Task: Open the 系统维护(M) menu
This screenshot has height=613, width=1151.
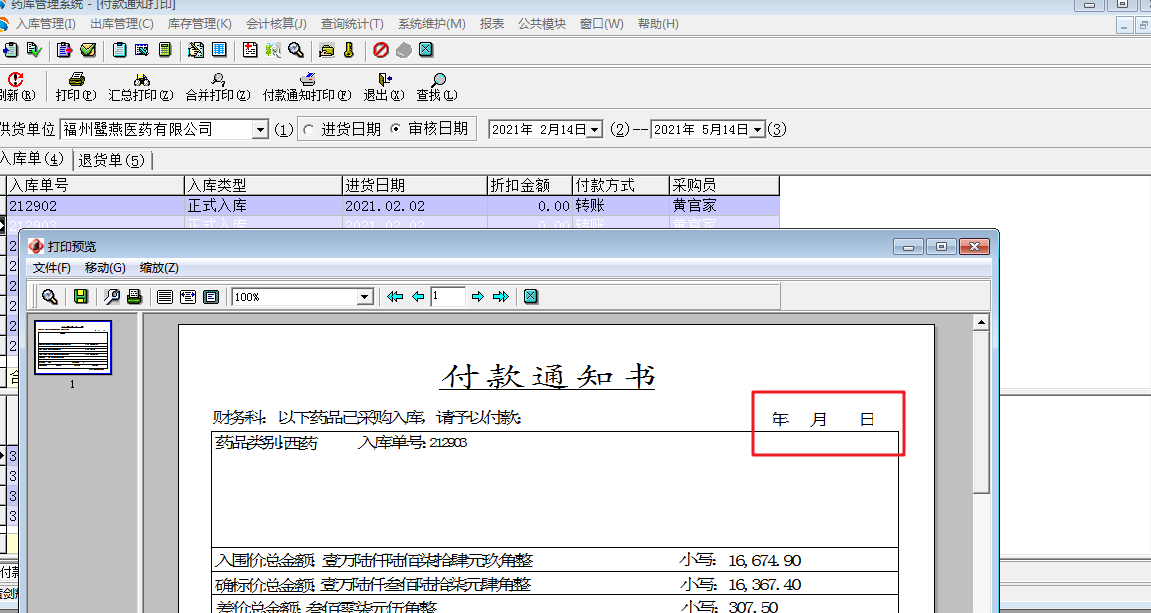Action: tap(432, 23)
